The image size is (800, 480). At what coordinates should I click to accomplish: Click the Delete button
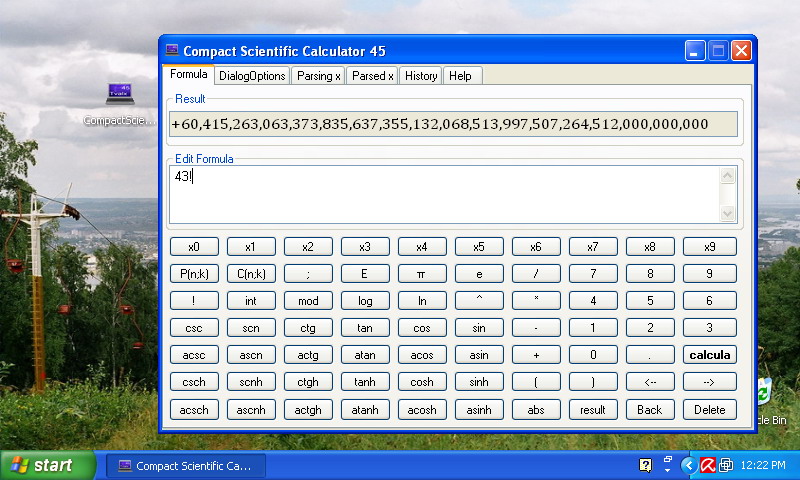point(710,410)
